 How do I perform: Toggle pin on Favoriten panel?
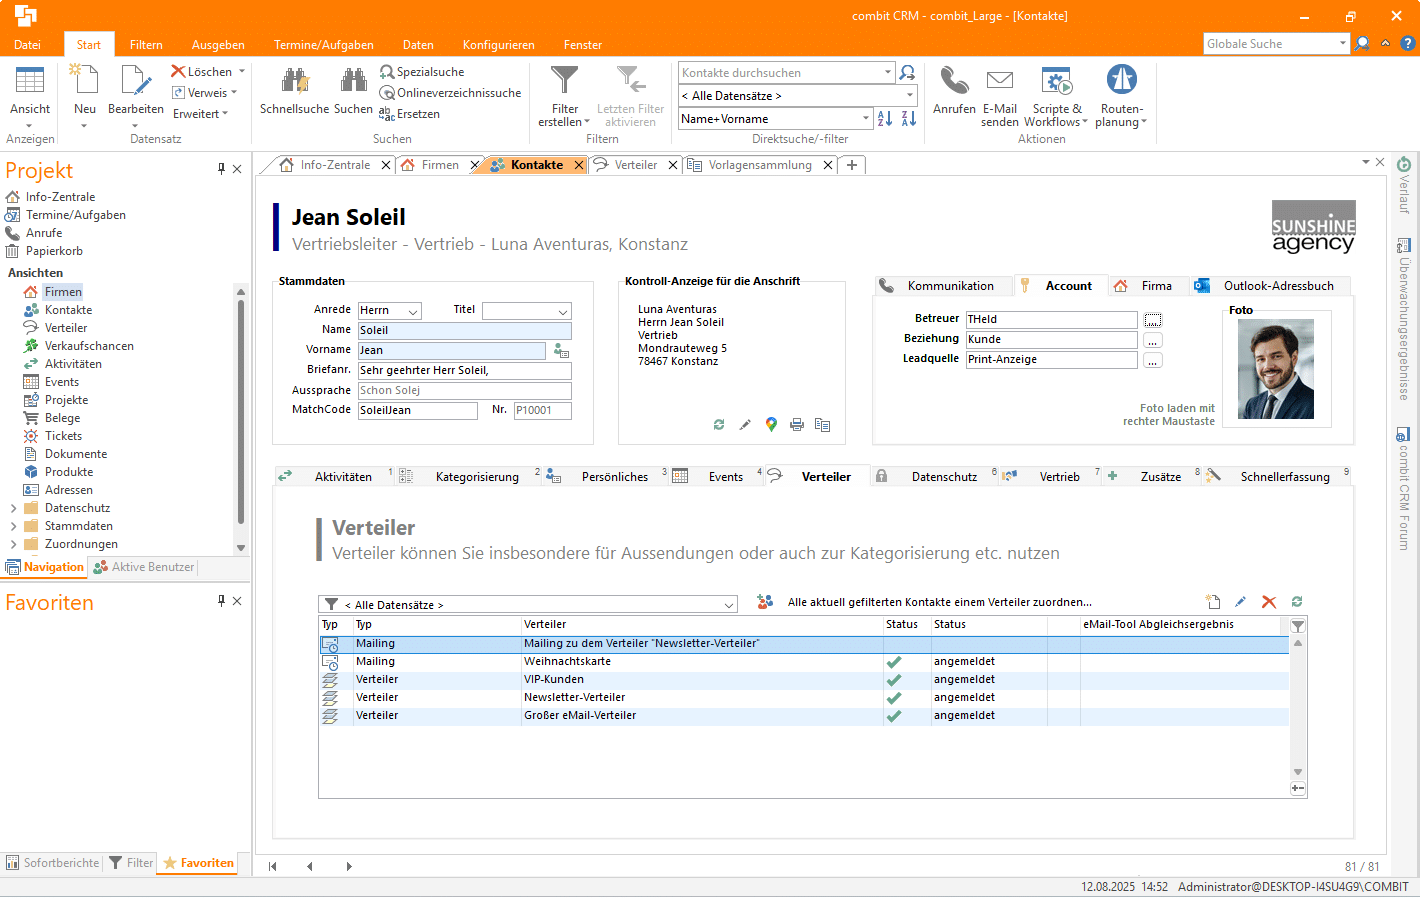(221, 601)
